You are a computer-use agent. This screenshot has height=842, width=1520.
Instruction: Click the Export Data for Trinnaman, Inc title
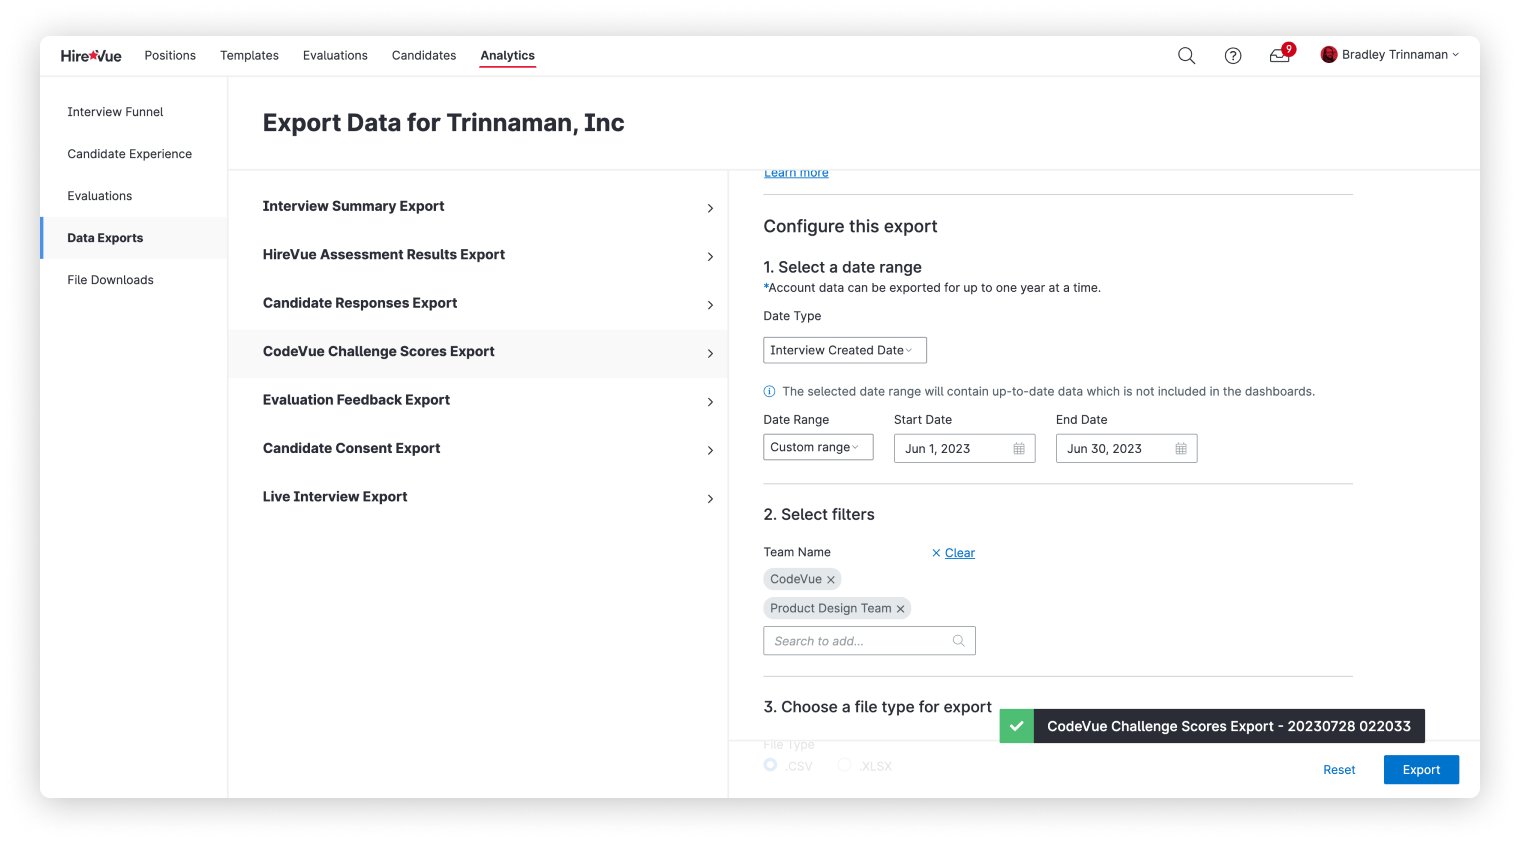[x=443, y=123]
